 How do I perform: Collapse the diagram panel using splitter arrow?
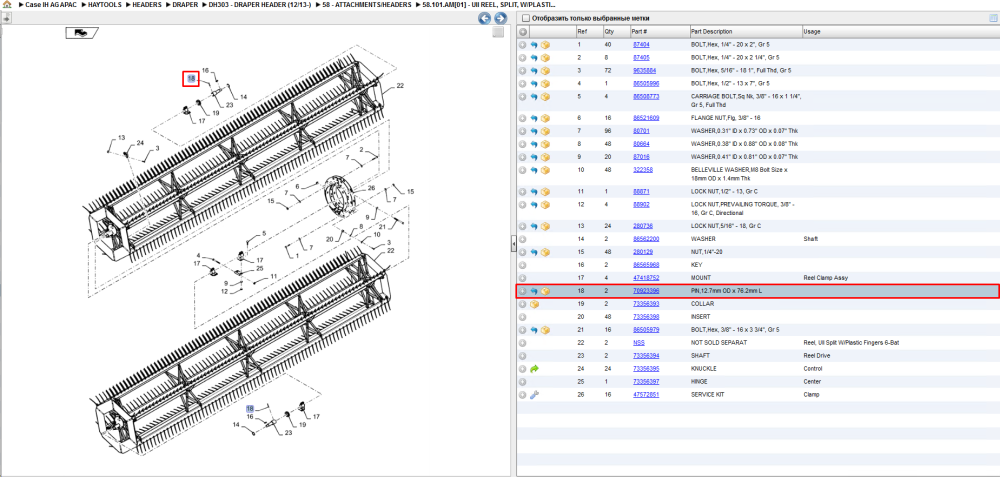pos(513,244)
